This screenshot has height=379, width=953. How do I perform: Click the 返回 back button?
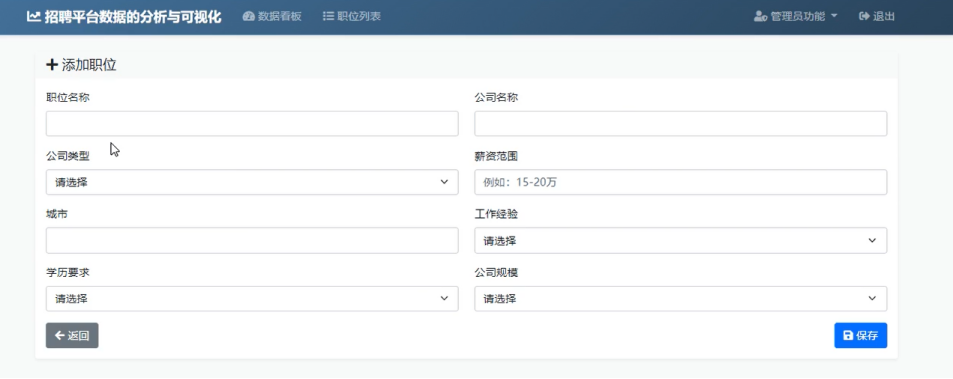pos(72,335)
